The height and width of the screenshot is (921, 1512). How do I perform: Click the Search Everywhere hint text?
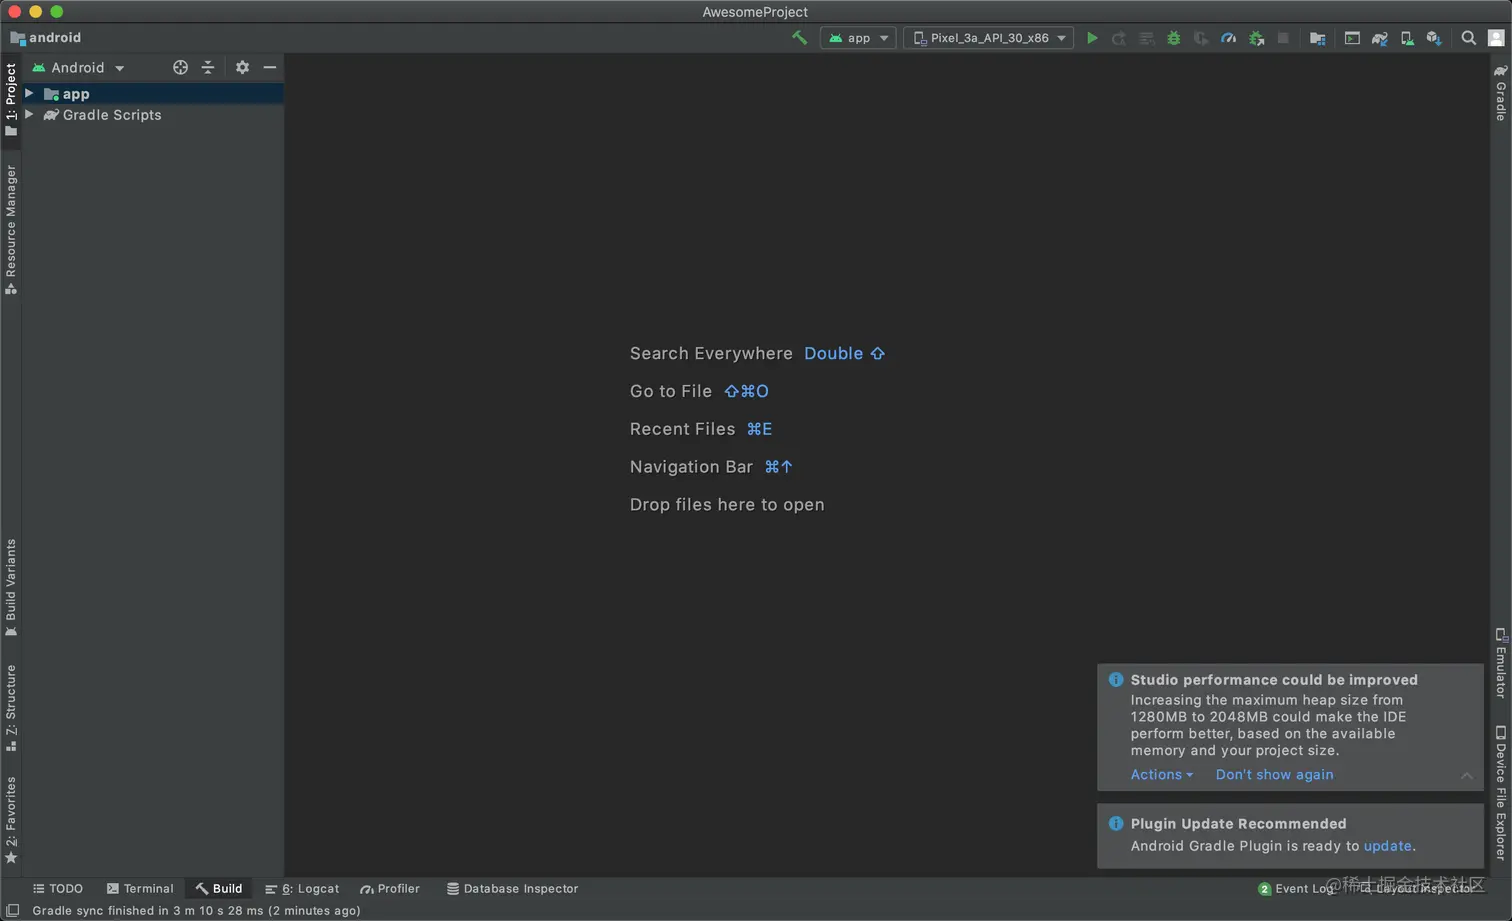click(711, 353)
